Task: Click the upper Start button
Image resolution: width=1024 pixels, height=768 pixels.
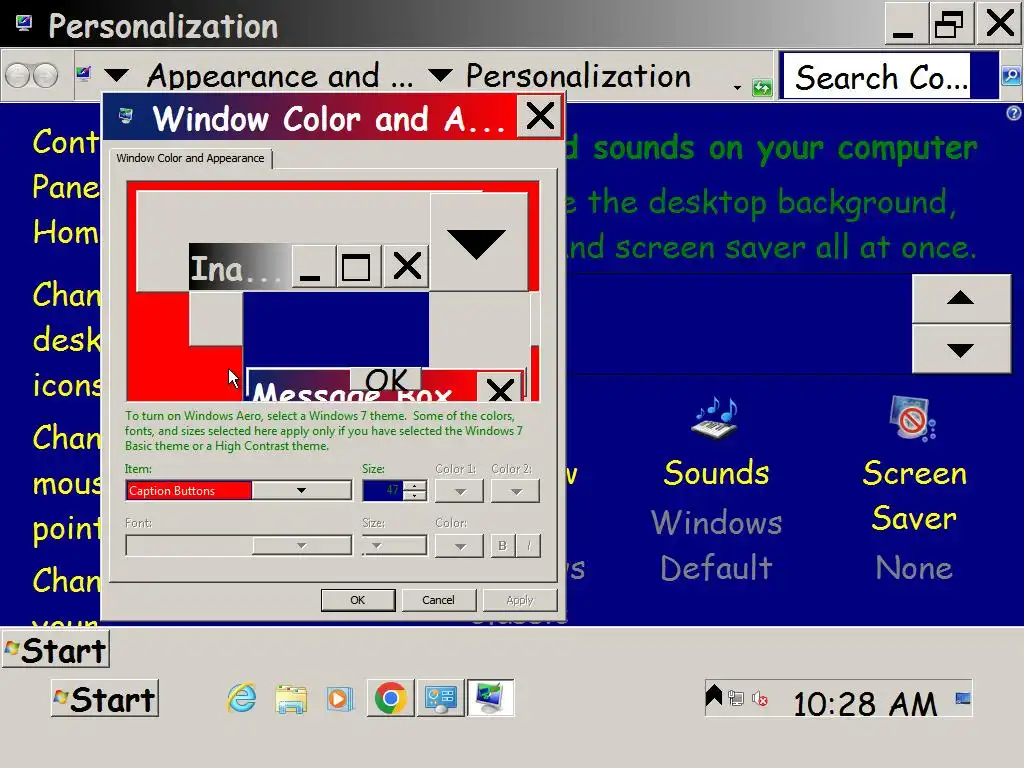Action: tap(56, 650)
